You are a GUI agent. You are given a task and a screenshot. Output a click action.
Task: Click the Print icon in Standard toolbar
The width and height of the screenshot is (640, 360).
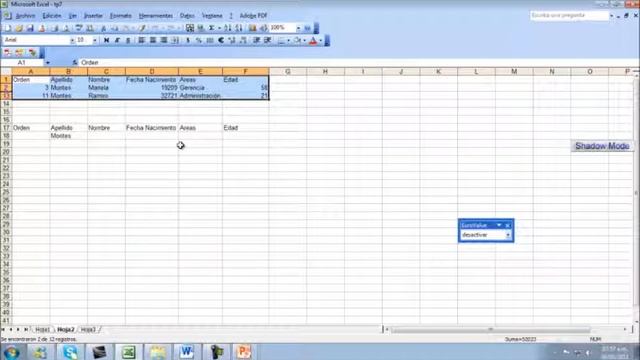pos(54,28)
